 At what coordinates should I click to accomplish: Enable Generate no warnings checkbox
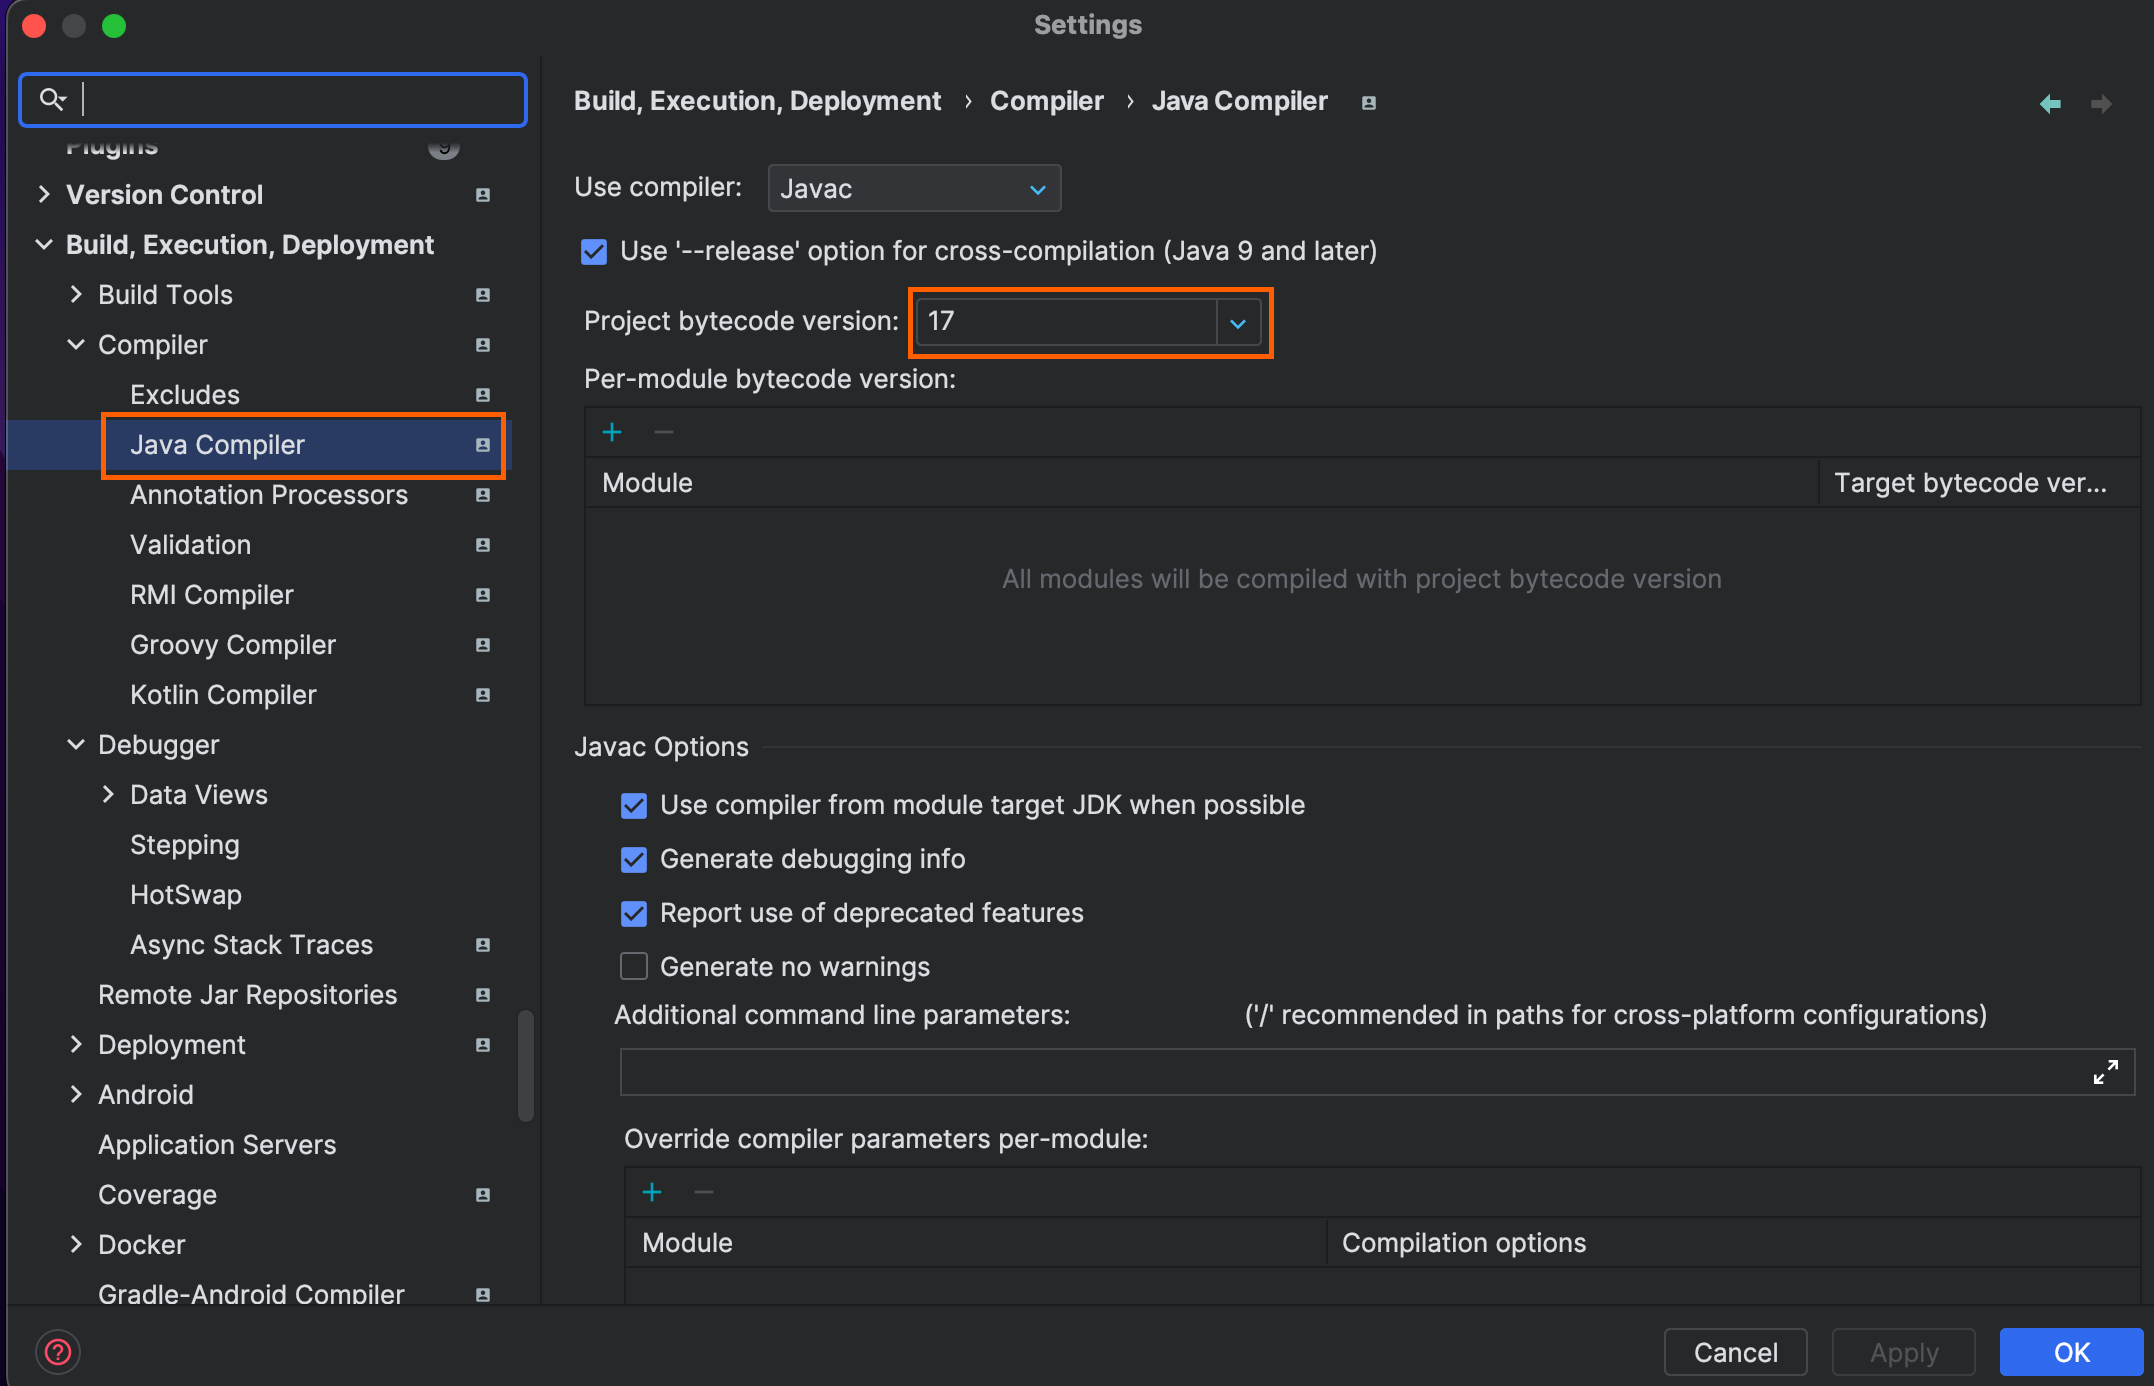pos(634,966)
